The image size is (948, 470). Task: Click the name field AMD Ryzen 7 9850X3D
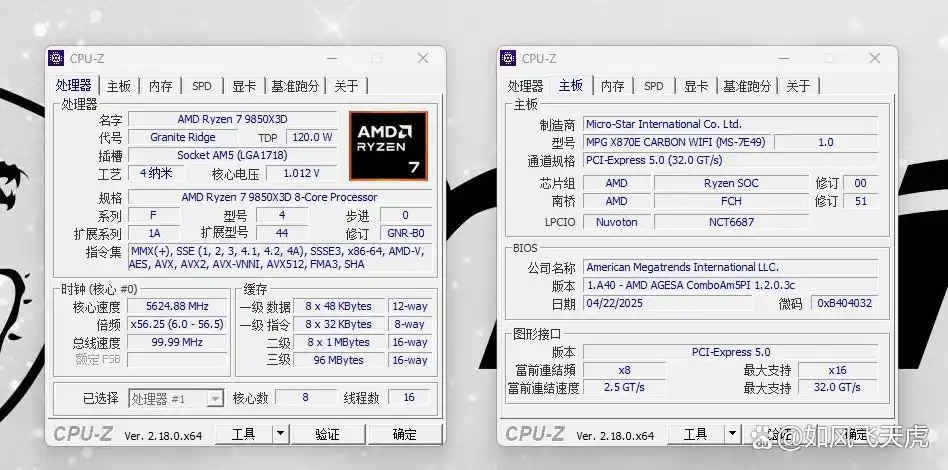pyautogui.click(x=233, y=119)
